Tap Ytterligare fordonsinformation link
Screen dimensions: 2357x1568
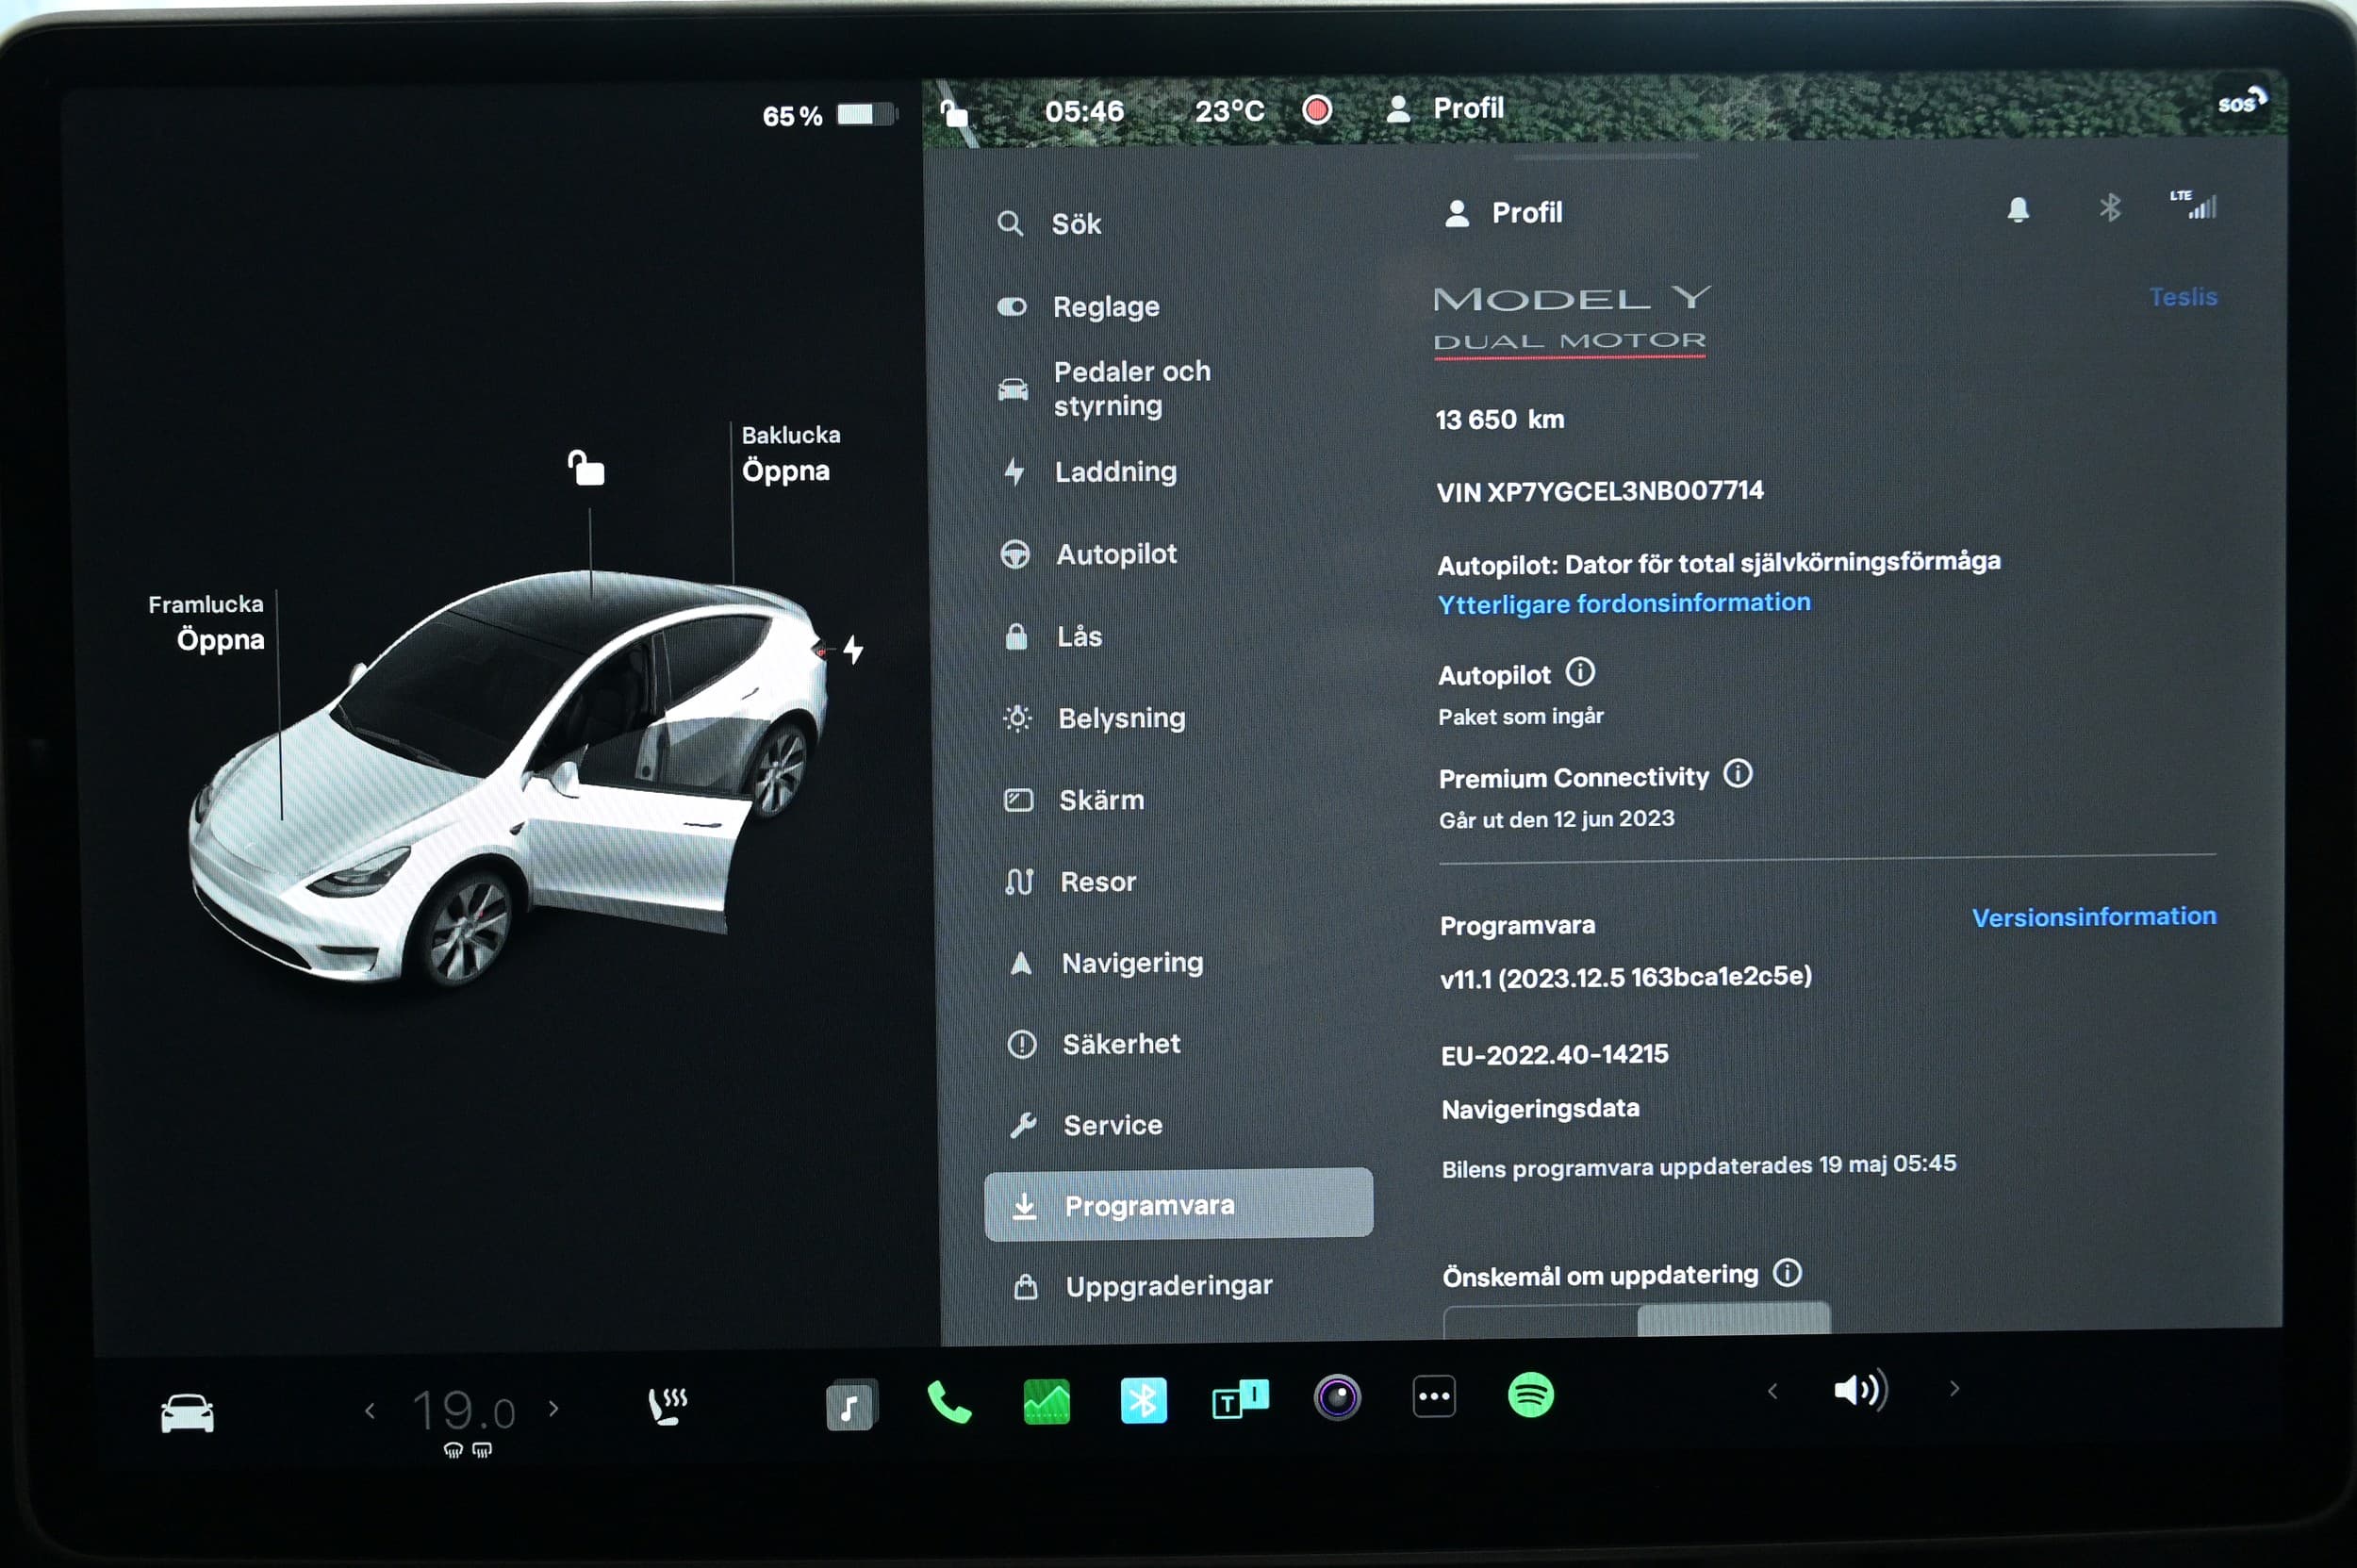1624,603
